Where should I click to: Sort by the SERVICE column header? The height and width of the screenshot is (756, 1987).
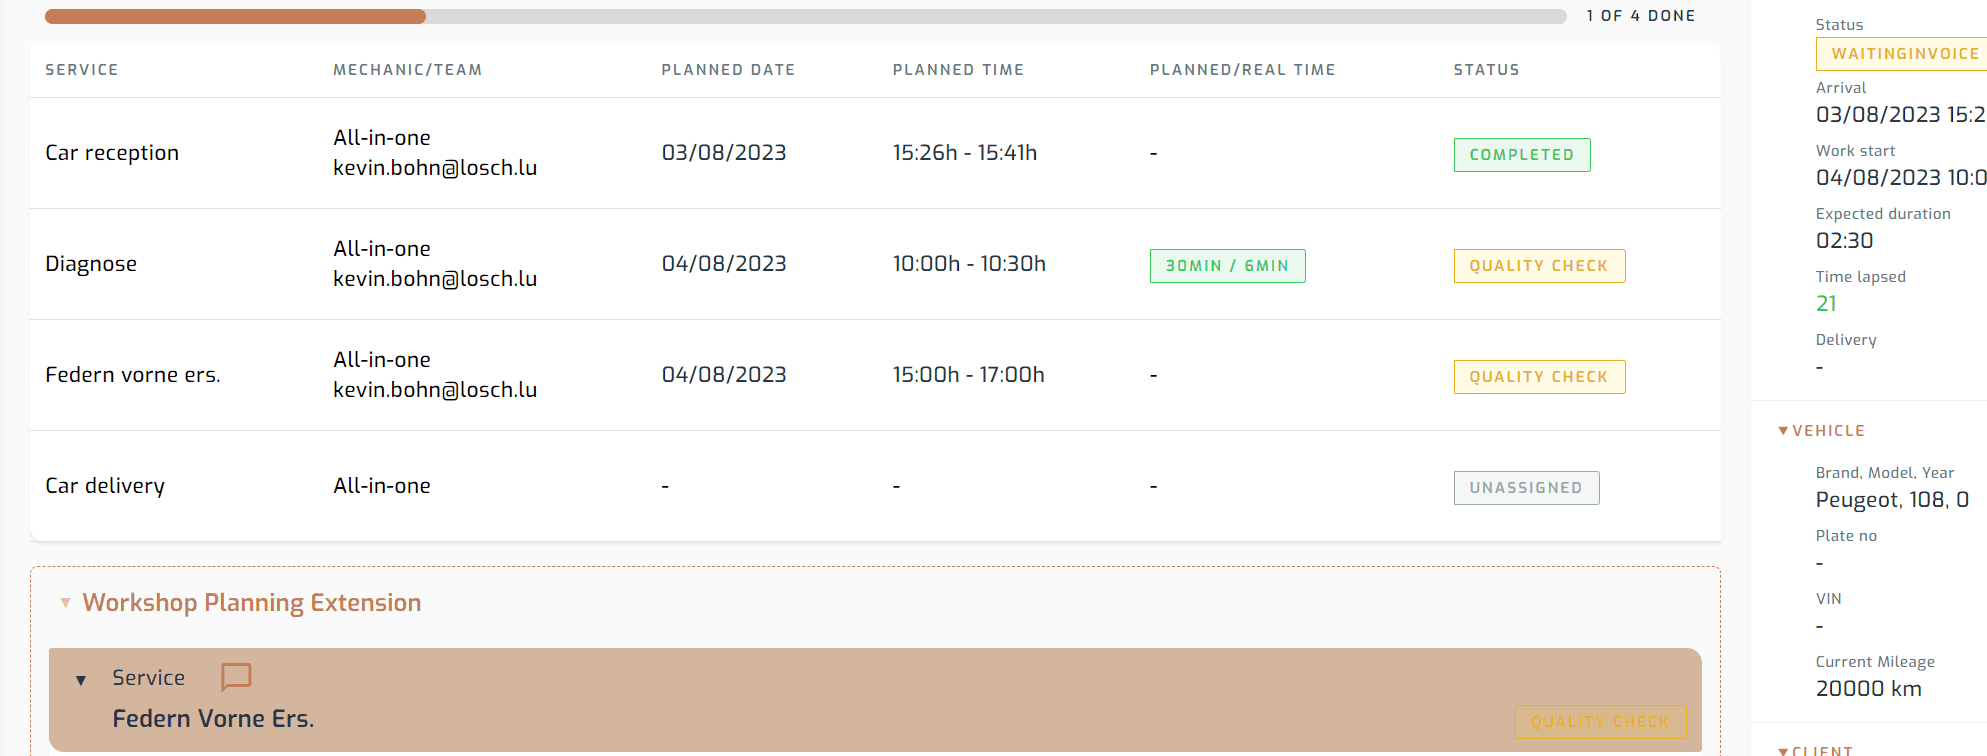click(82, 70)
